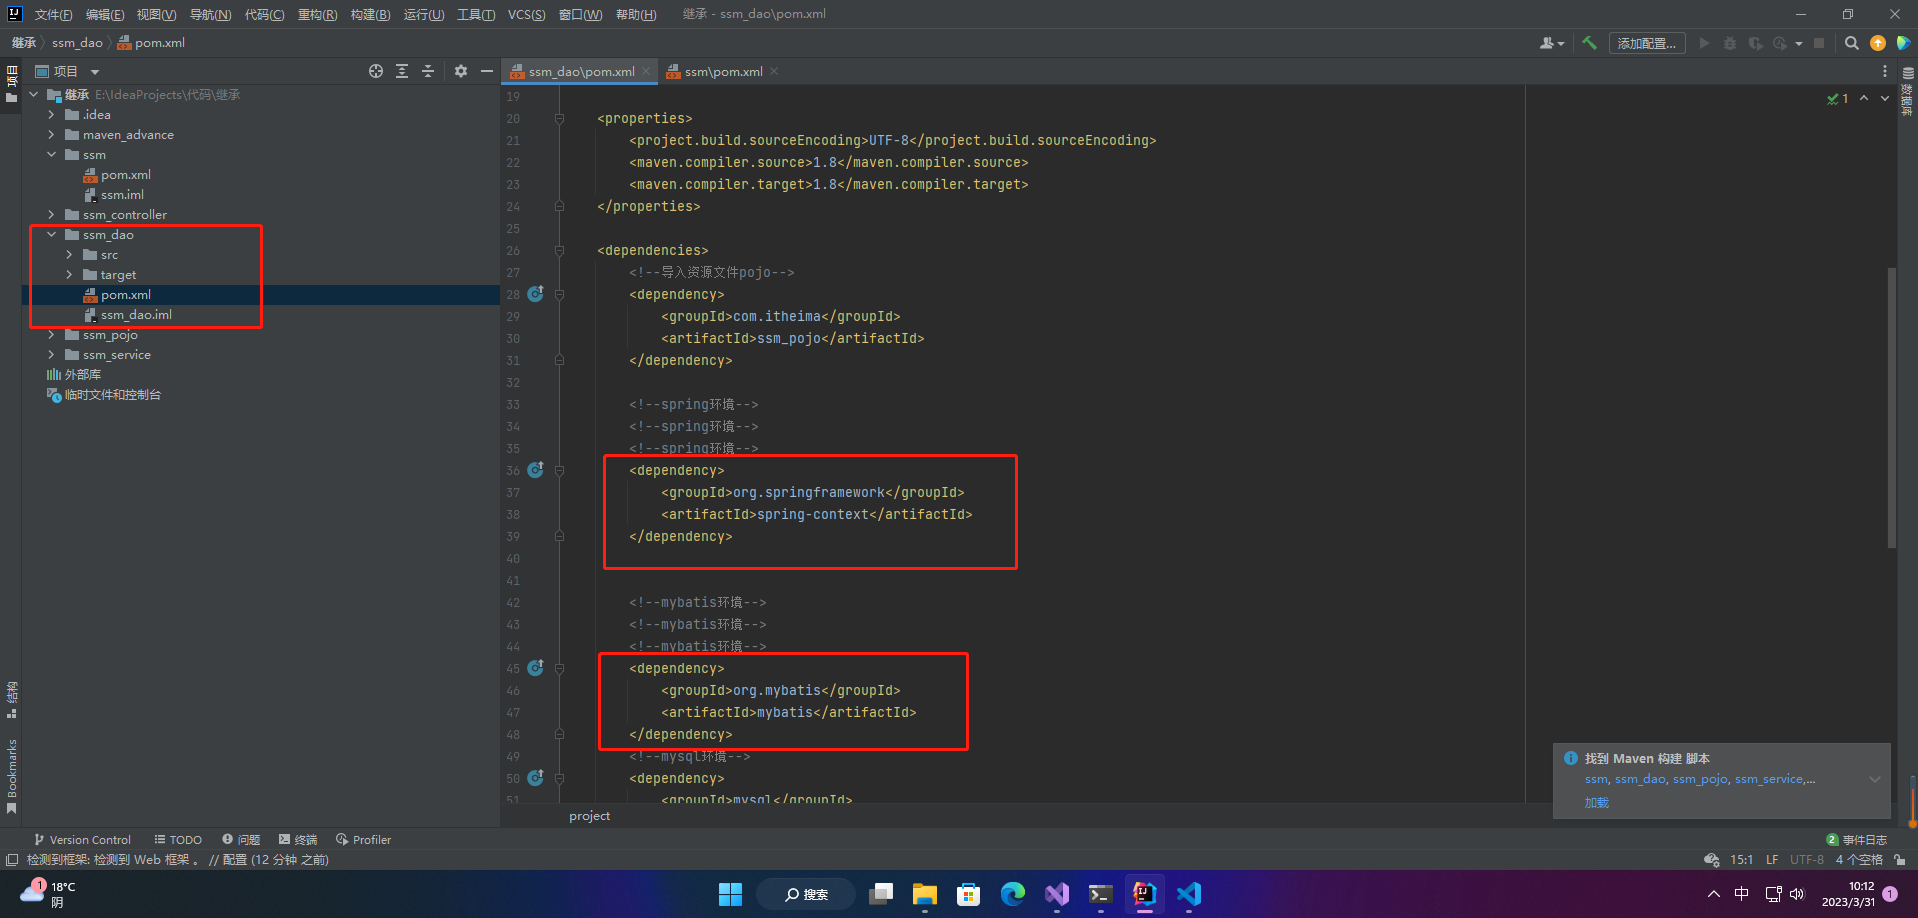
Task: Open the project view dropdown arrow
Action: 95,72
